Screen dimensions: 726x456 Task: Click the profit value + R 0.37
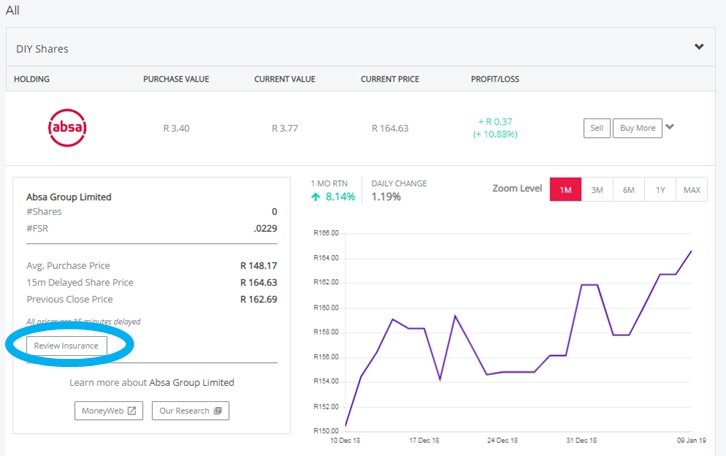[x=495, y=122]
